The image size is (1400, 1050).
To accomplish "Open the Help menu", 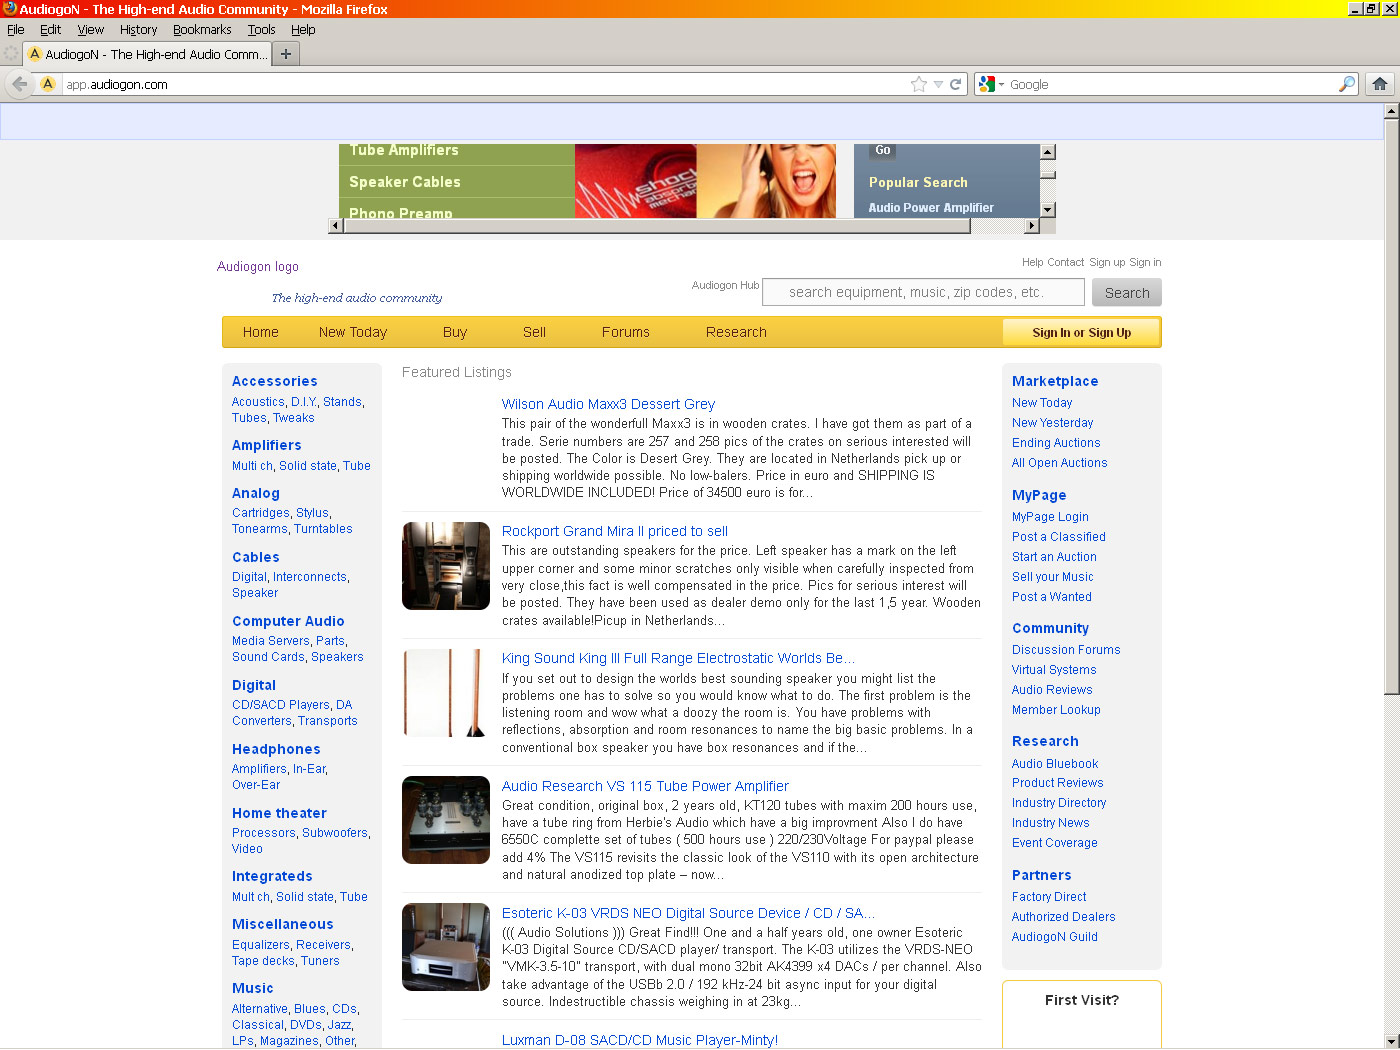I will tap(303, 30).
